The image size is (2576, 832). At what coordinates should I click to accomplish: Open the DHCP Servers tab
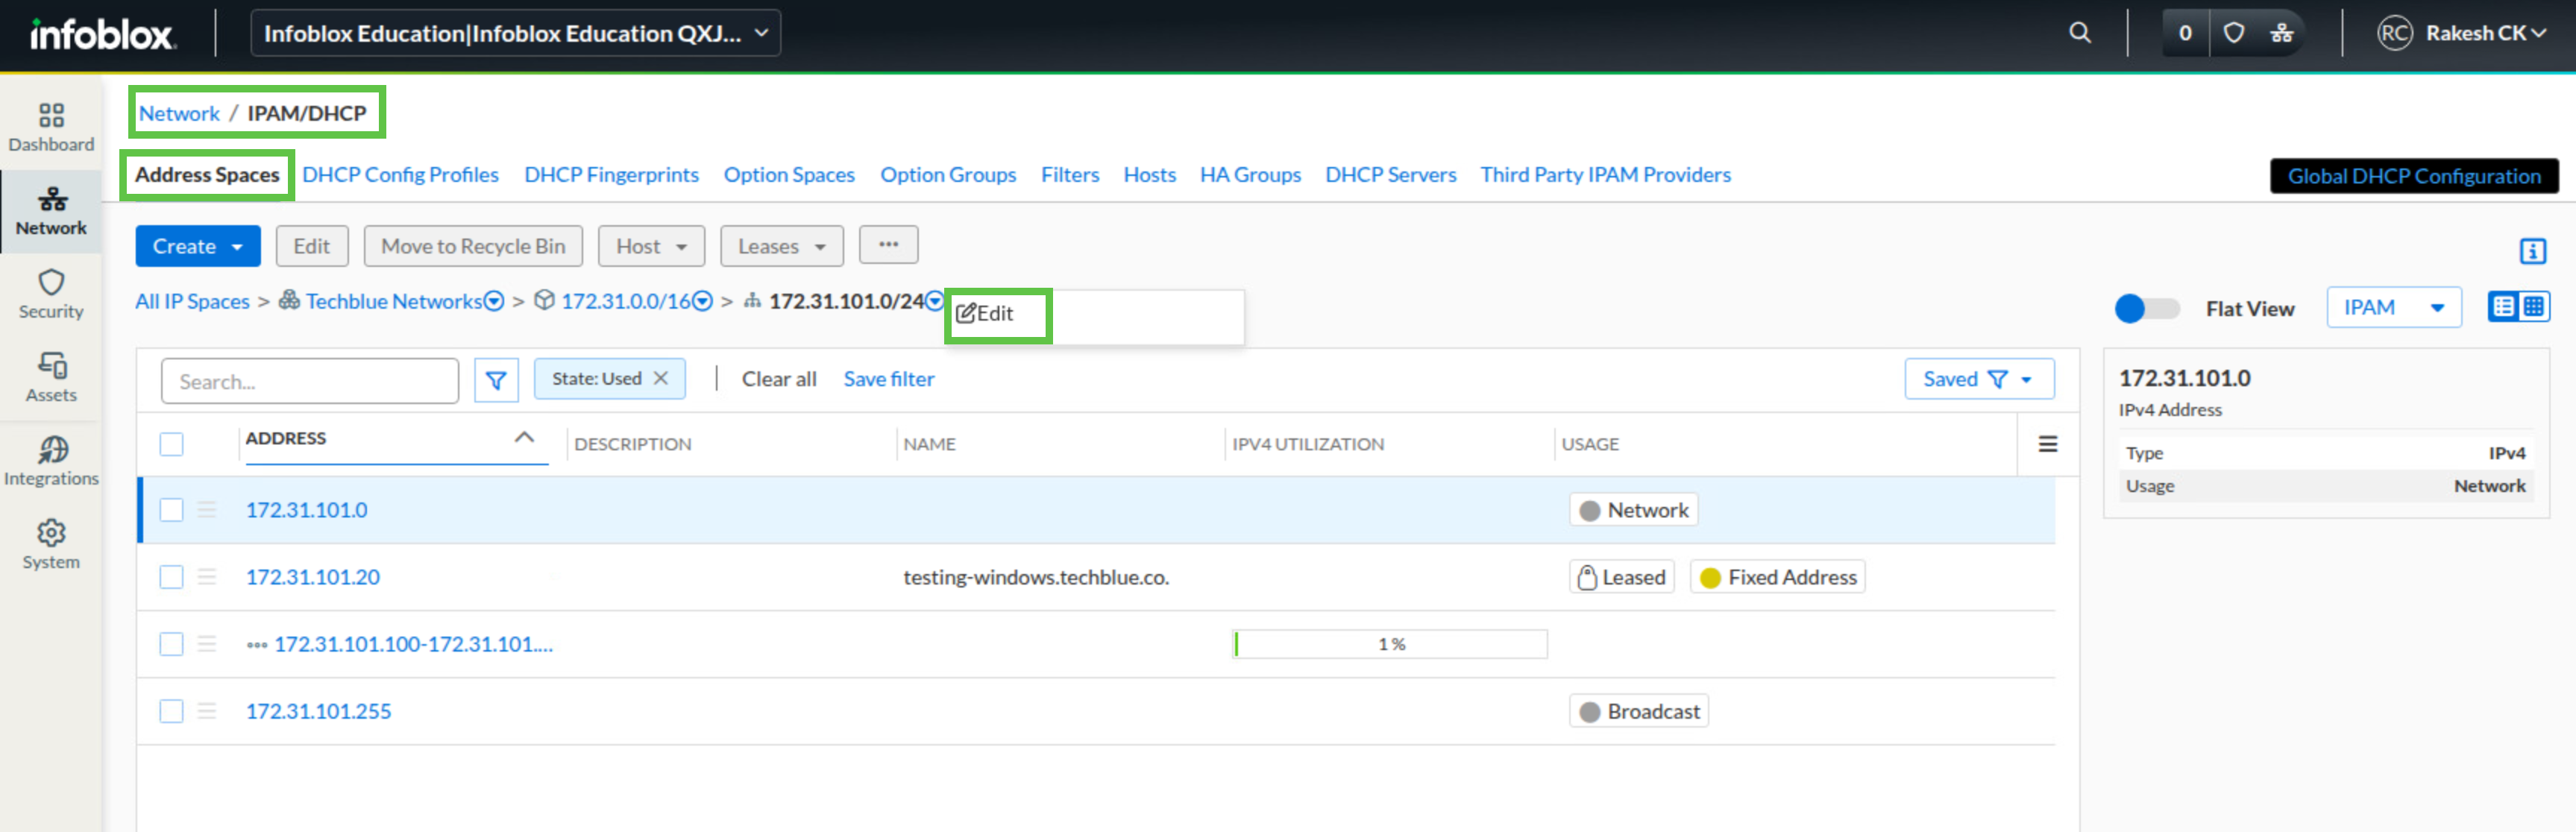point(1391,175)
